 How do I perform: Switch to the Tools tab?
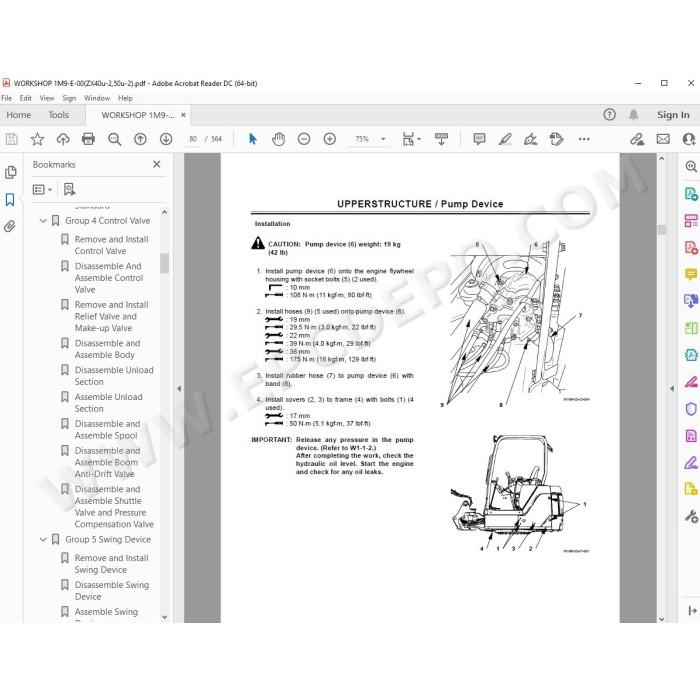point(58,115)
